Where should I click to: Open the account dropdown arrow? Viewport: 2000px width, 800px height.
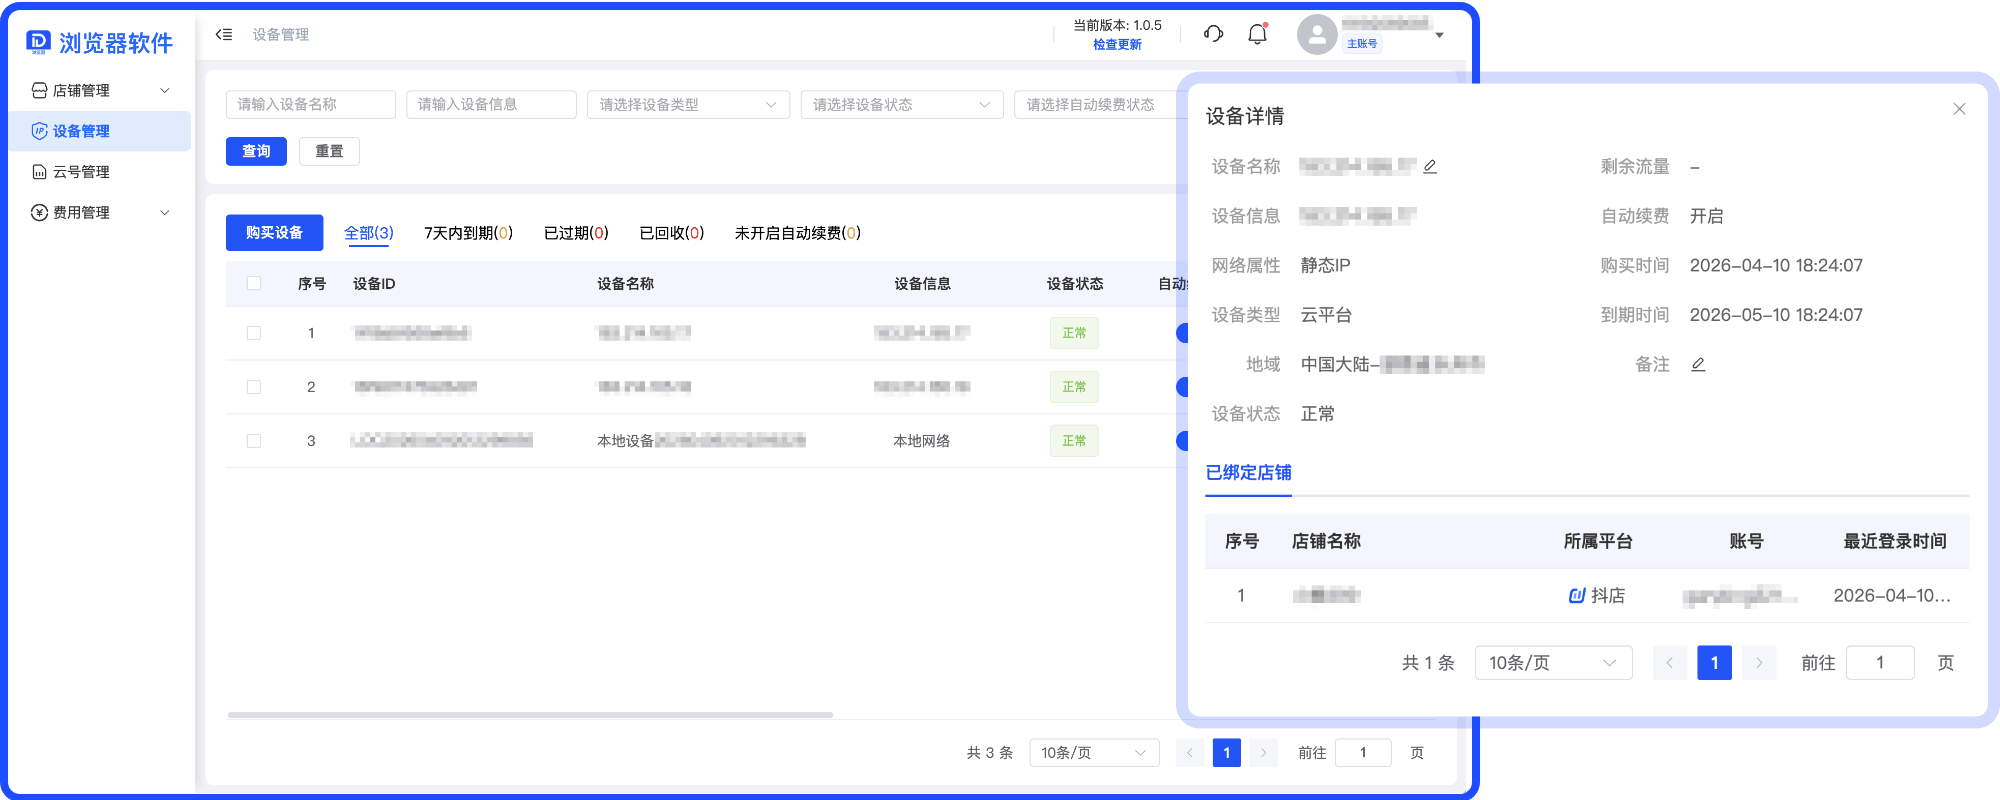1440,35
